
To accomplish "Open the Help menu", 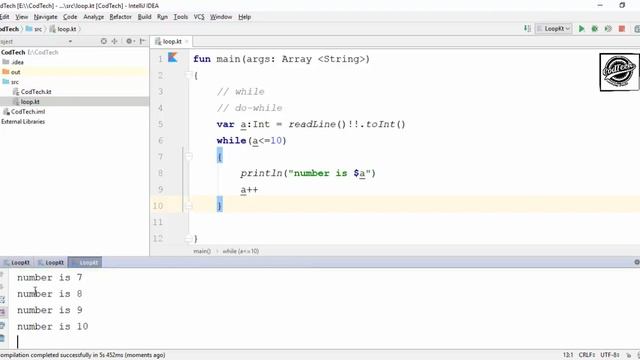I will 244,17.
